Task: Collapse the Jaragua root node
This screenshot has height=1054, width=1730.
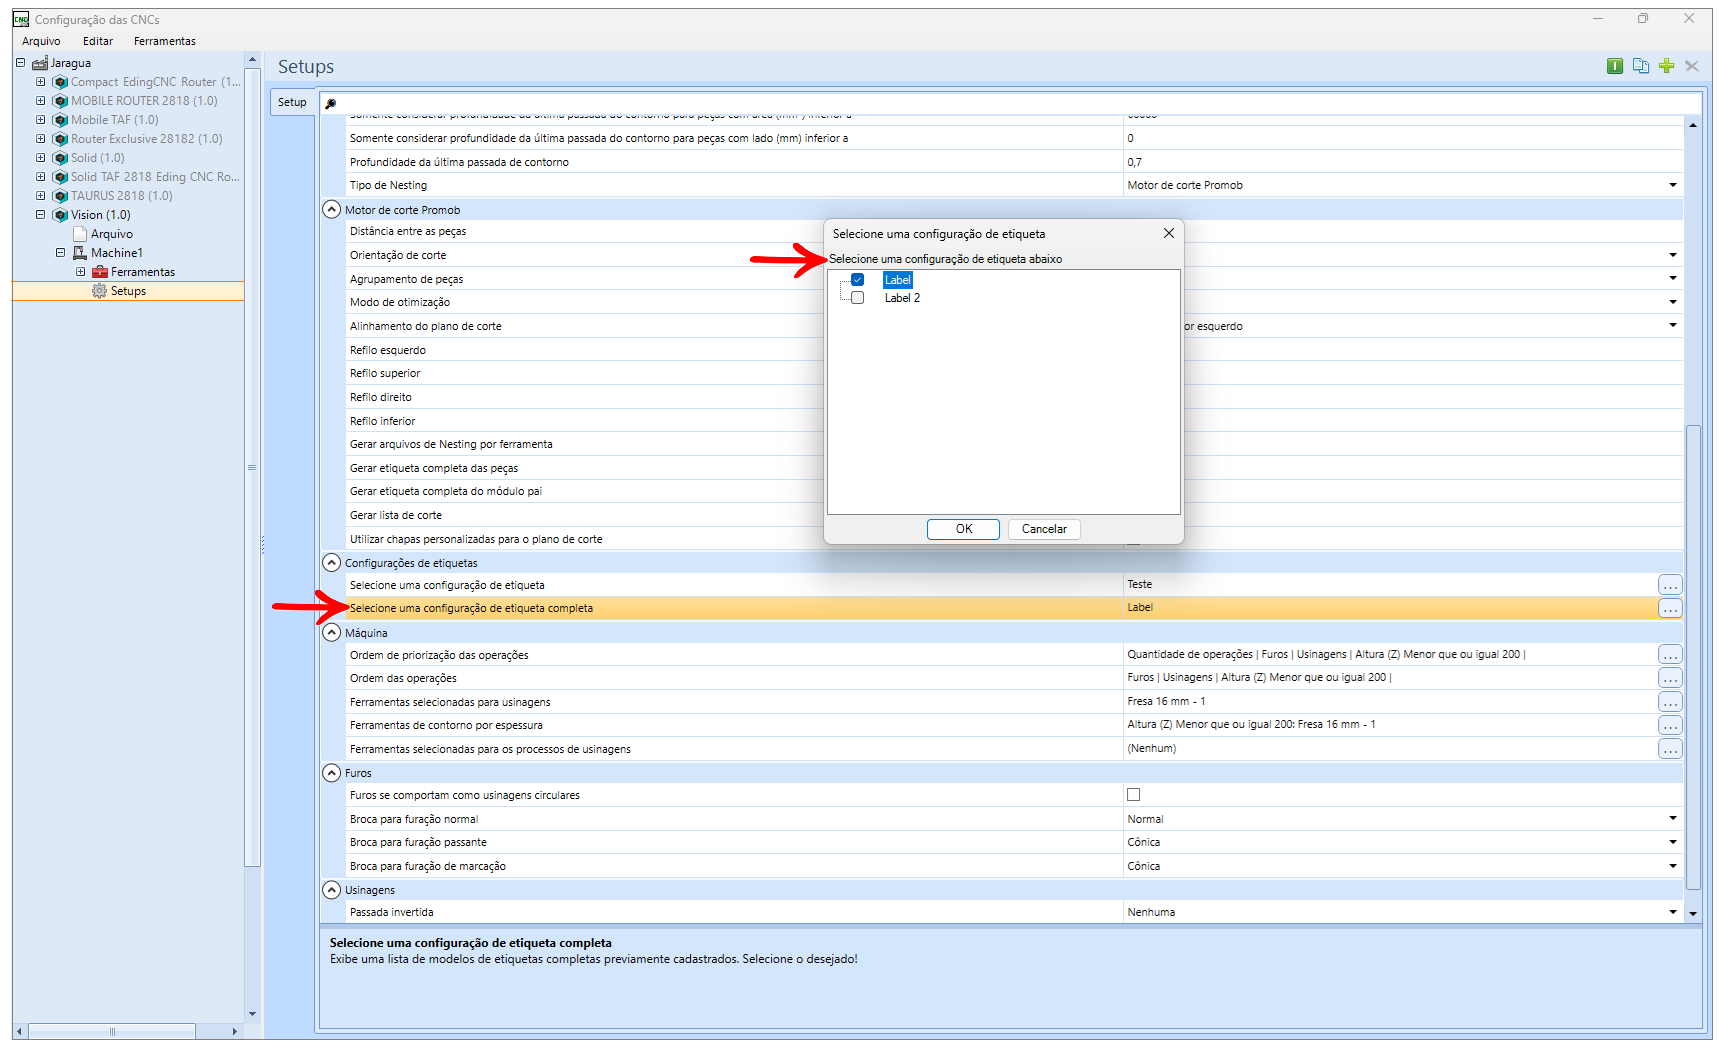Action: (x=20, y=62)
